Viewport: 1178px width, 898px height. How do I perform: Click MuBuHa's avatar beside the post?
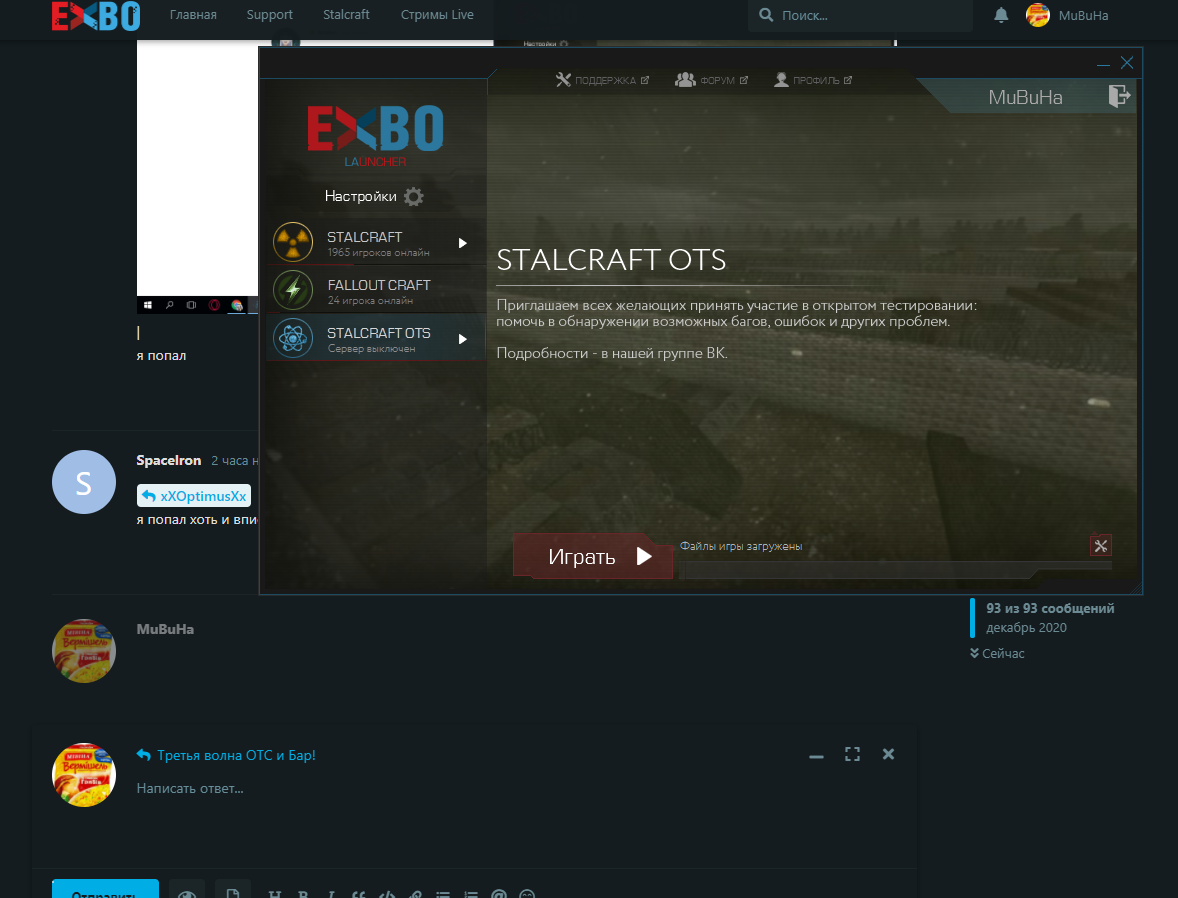coord(83,651)
